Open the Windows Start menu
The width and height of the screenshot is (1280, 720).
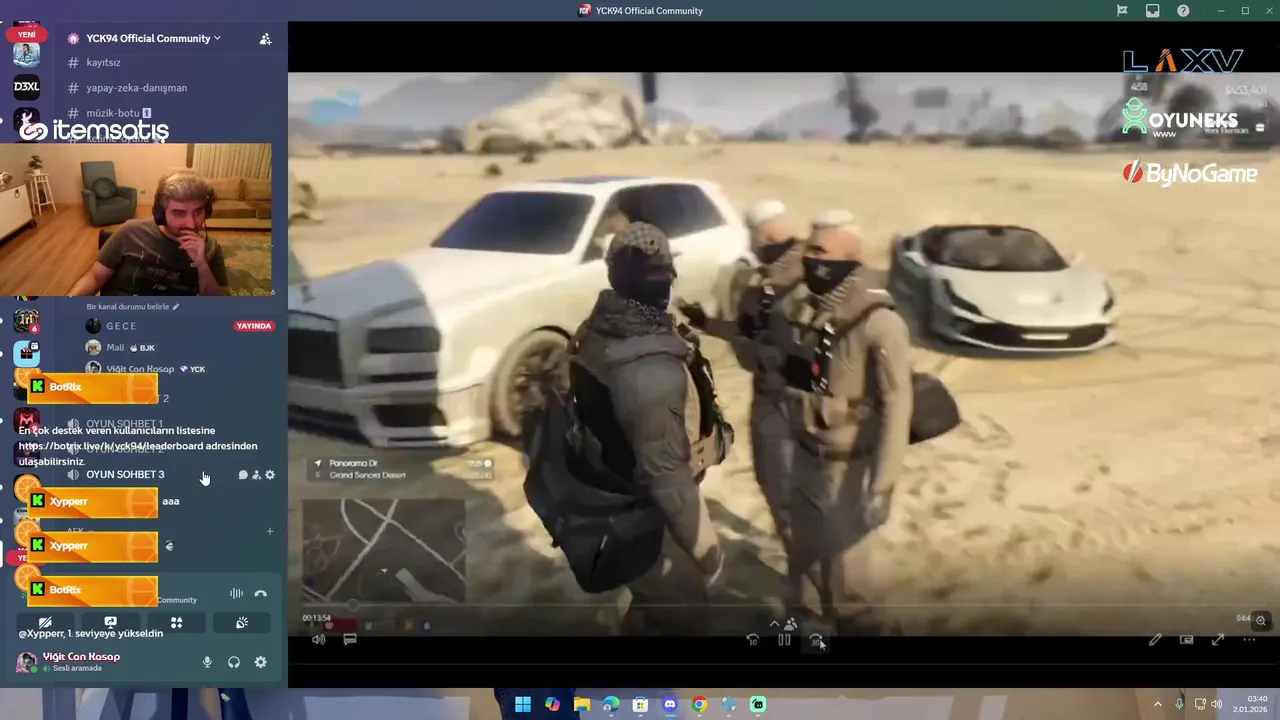[523, 704]
